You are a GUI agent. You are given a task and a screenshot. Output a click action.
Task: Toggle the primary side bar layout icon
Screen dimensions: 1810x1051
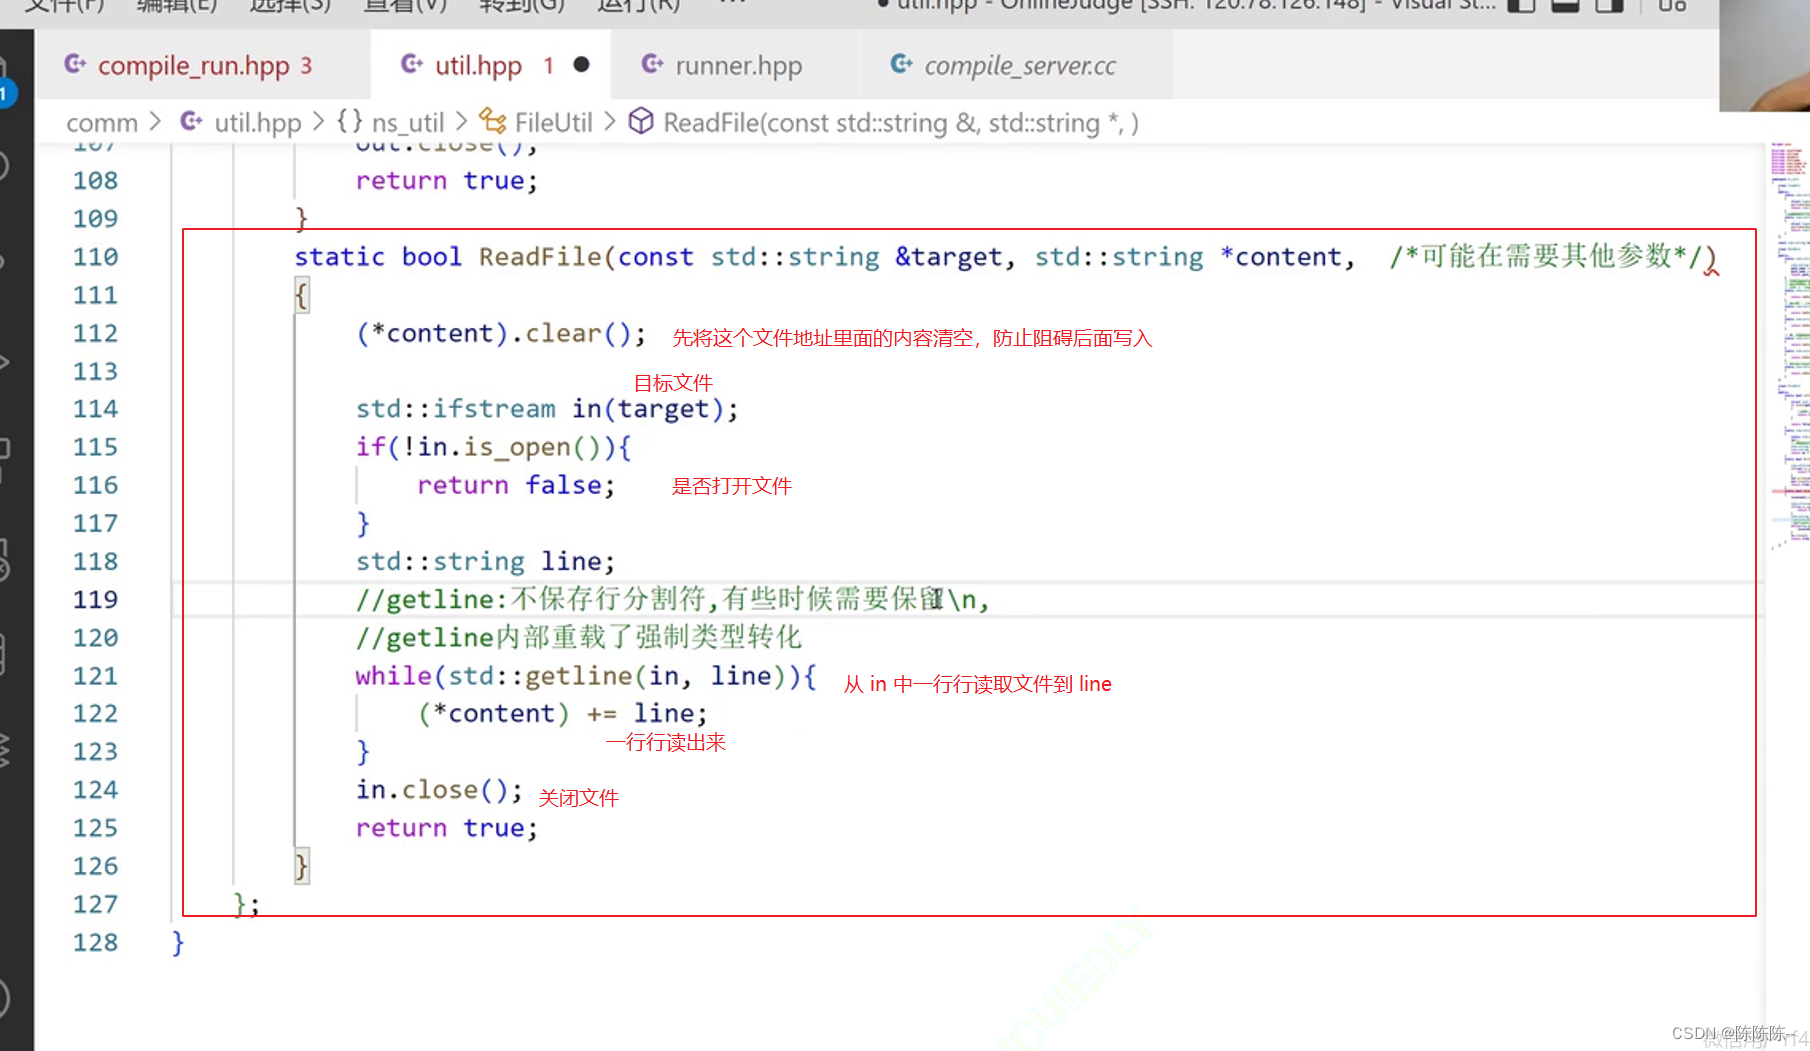click(1521, 5)
